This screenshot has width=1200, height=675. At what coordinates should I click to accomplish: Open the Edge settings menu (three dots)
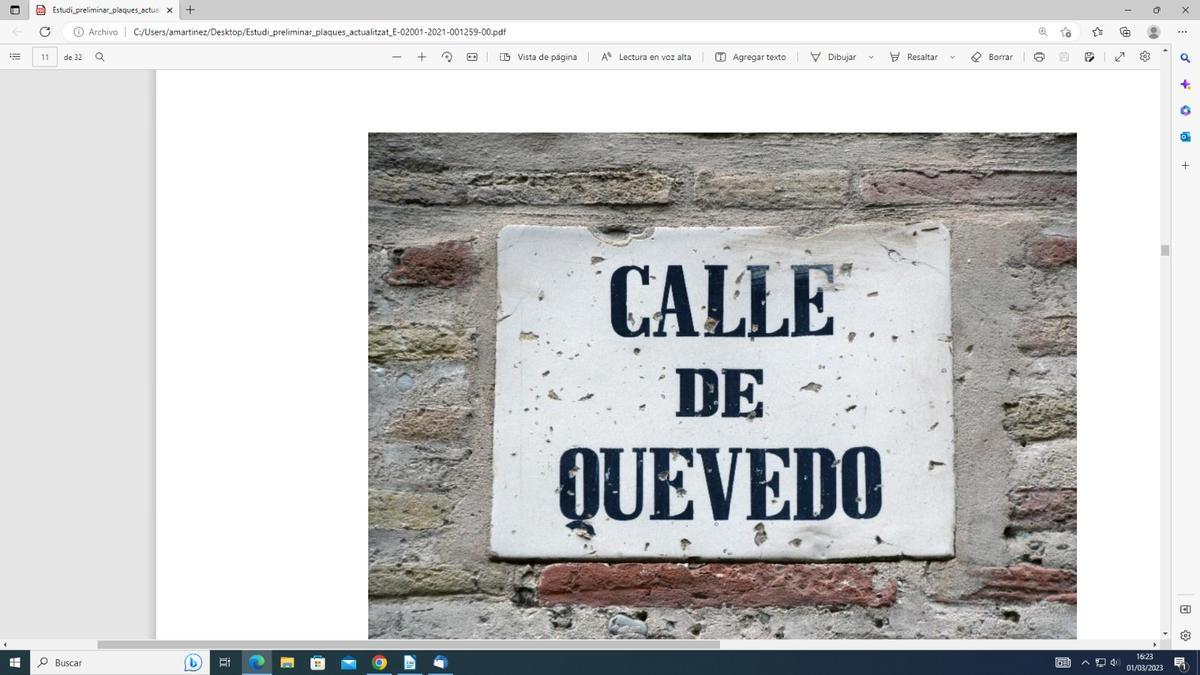point(1183,31)
